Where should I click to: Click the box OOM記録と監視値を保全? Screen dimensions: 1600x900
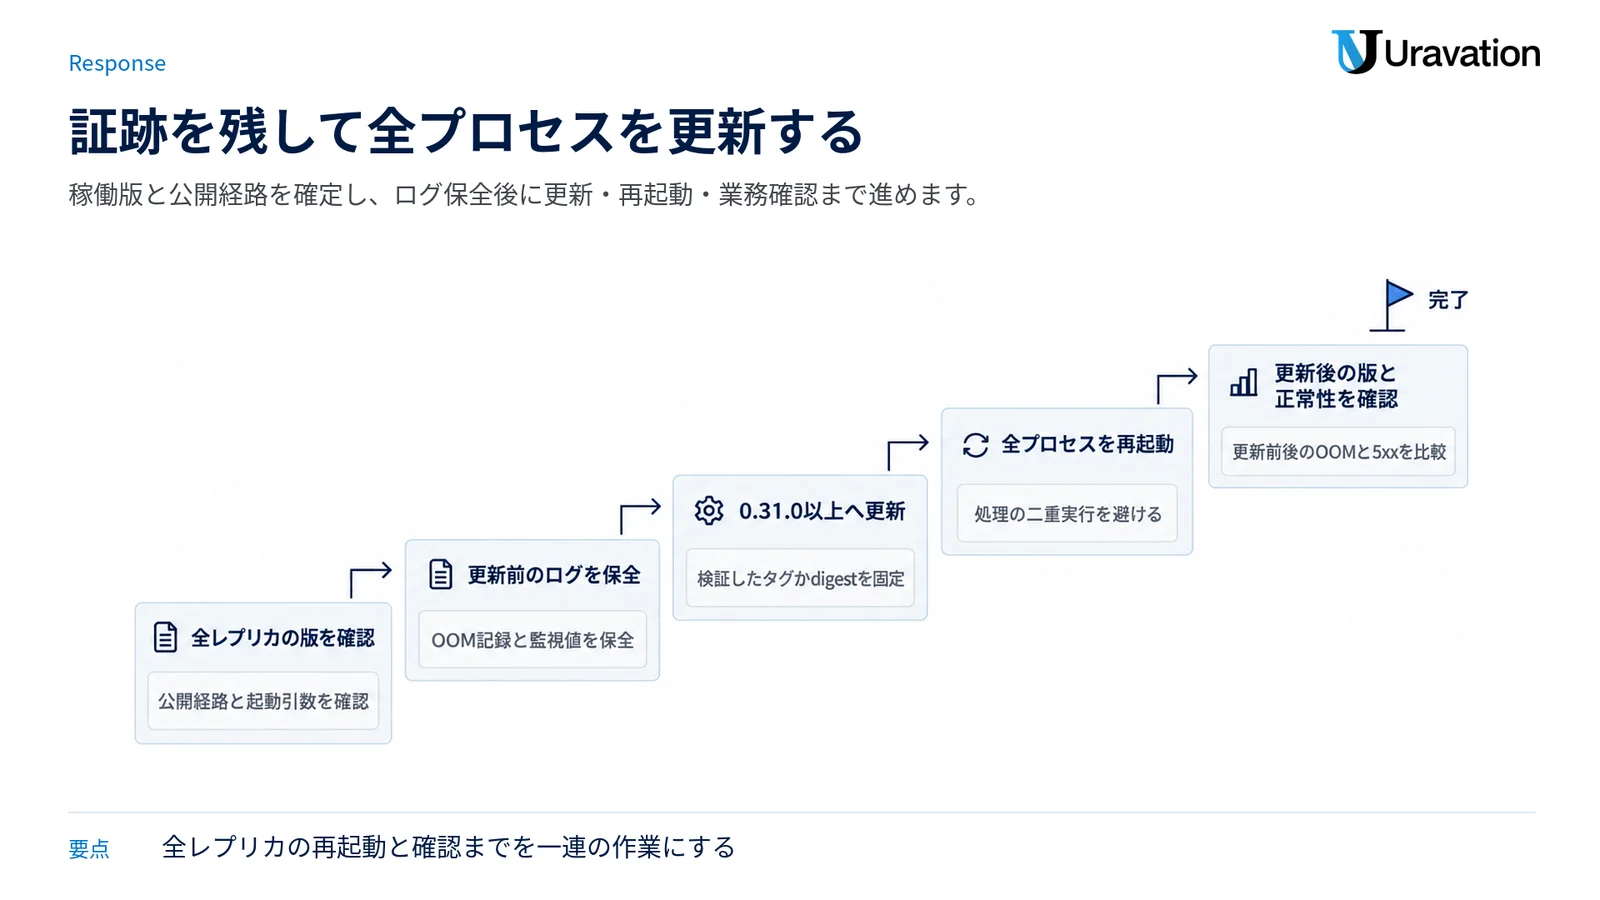point(532,640)
